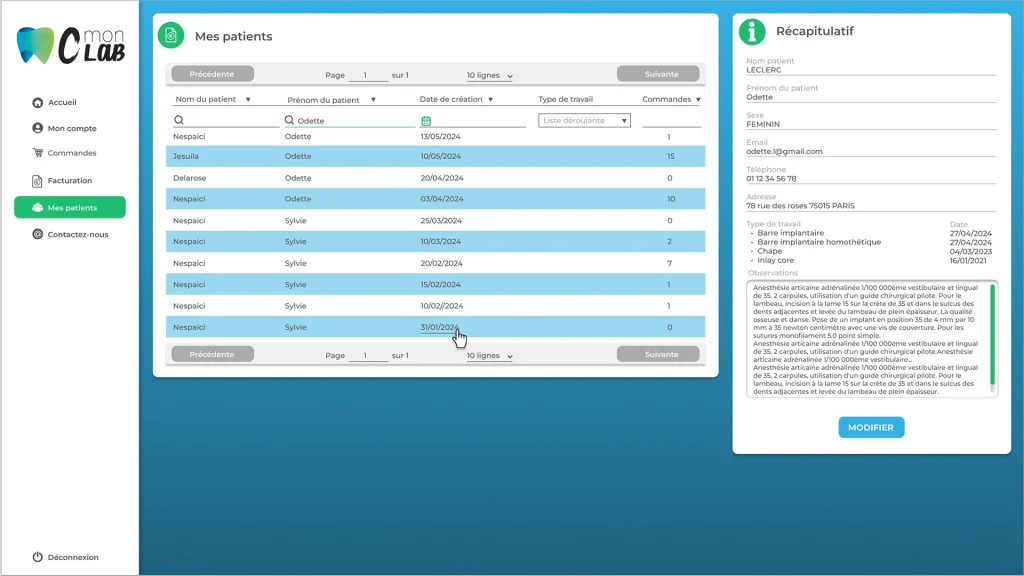Go to Commandes in sidebar
1024x576 pixels.
click(72, 153)
